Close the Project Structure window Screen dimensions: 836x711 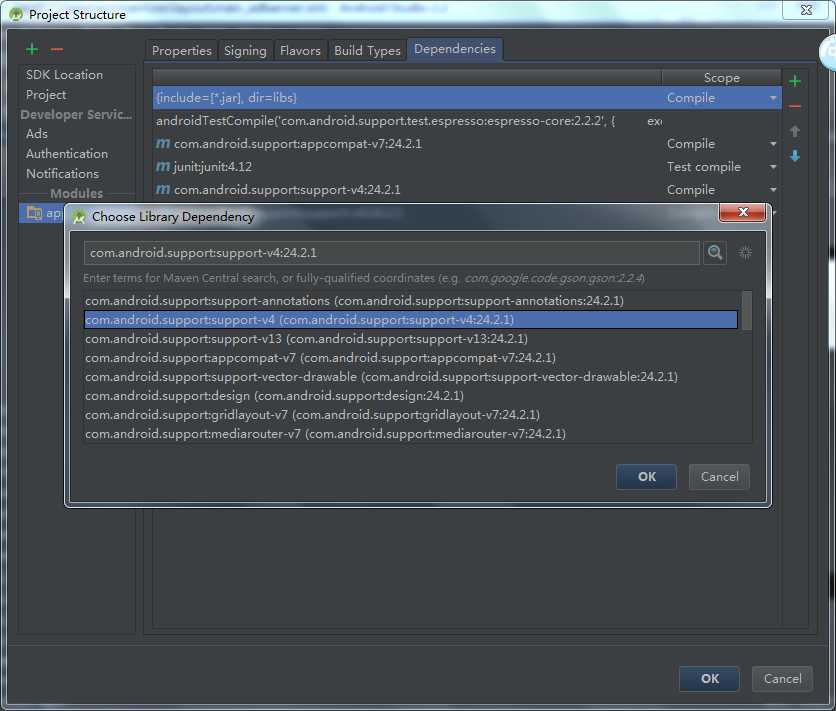[806, 10]
